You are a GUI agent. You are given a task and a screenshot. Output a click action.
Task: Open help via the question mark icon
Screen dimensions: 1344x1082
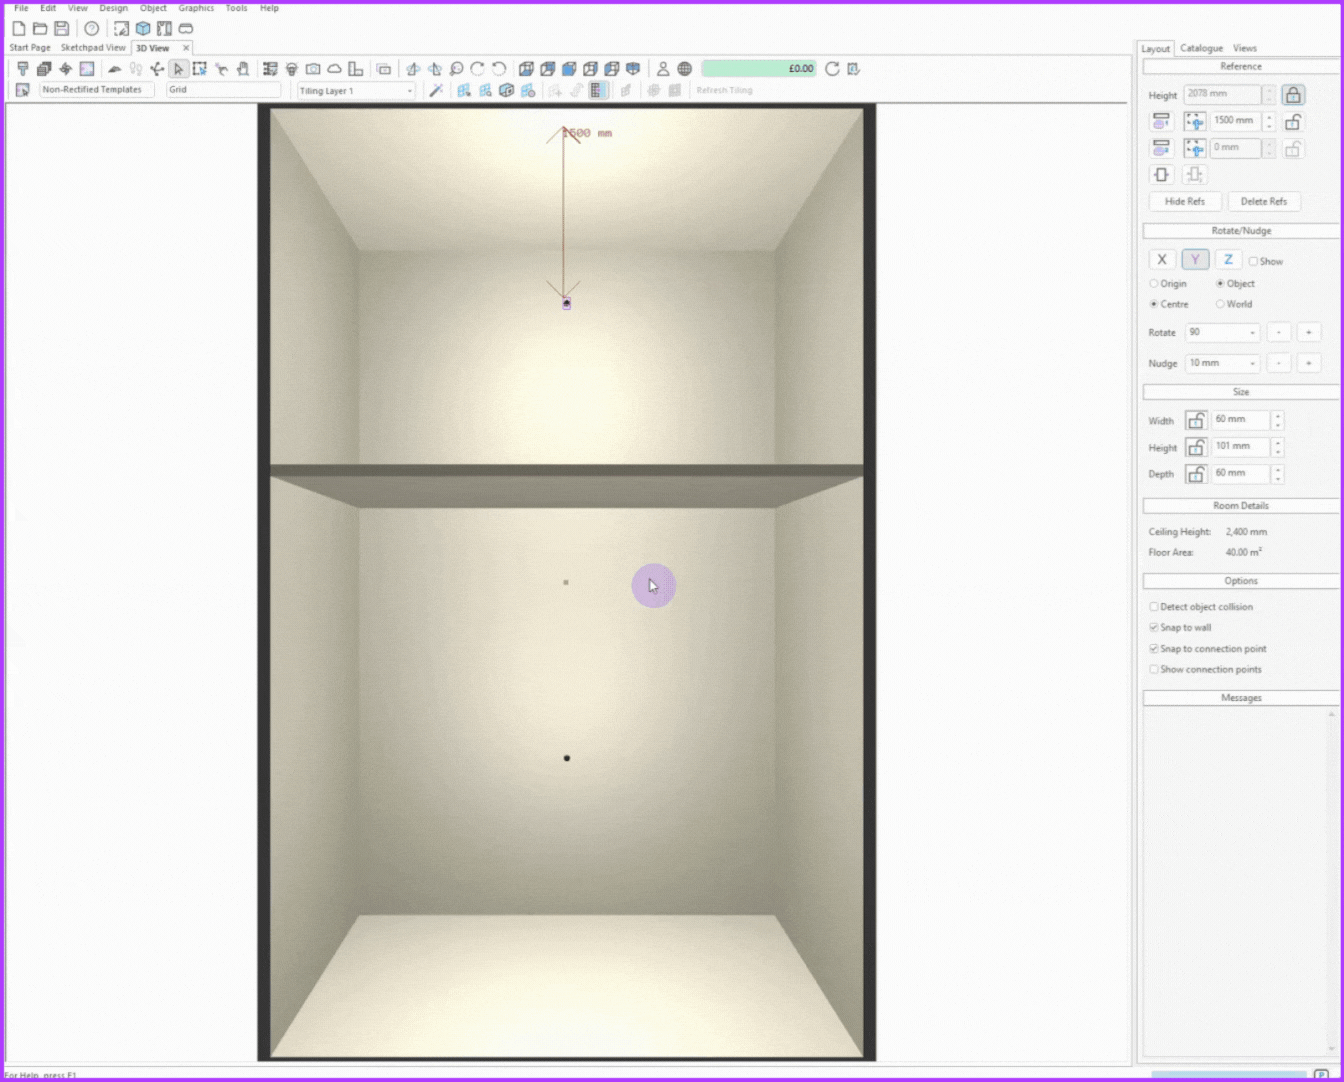92,29
